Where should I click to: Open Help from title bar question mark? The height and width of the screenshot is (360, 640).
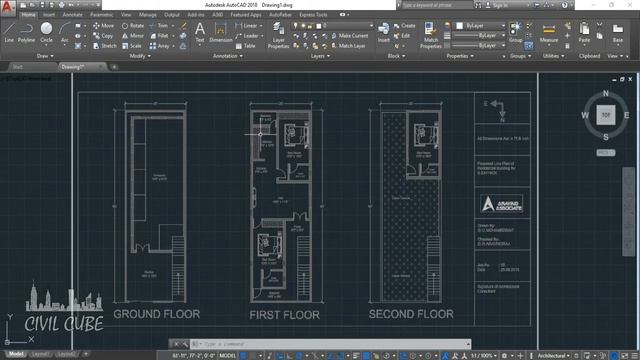[564, 5]
